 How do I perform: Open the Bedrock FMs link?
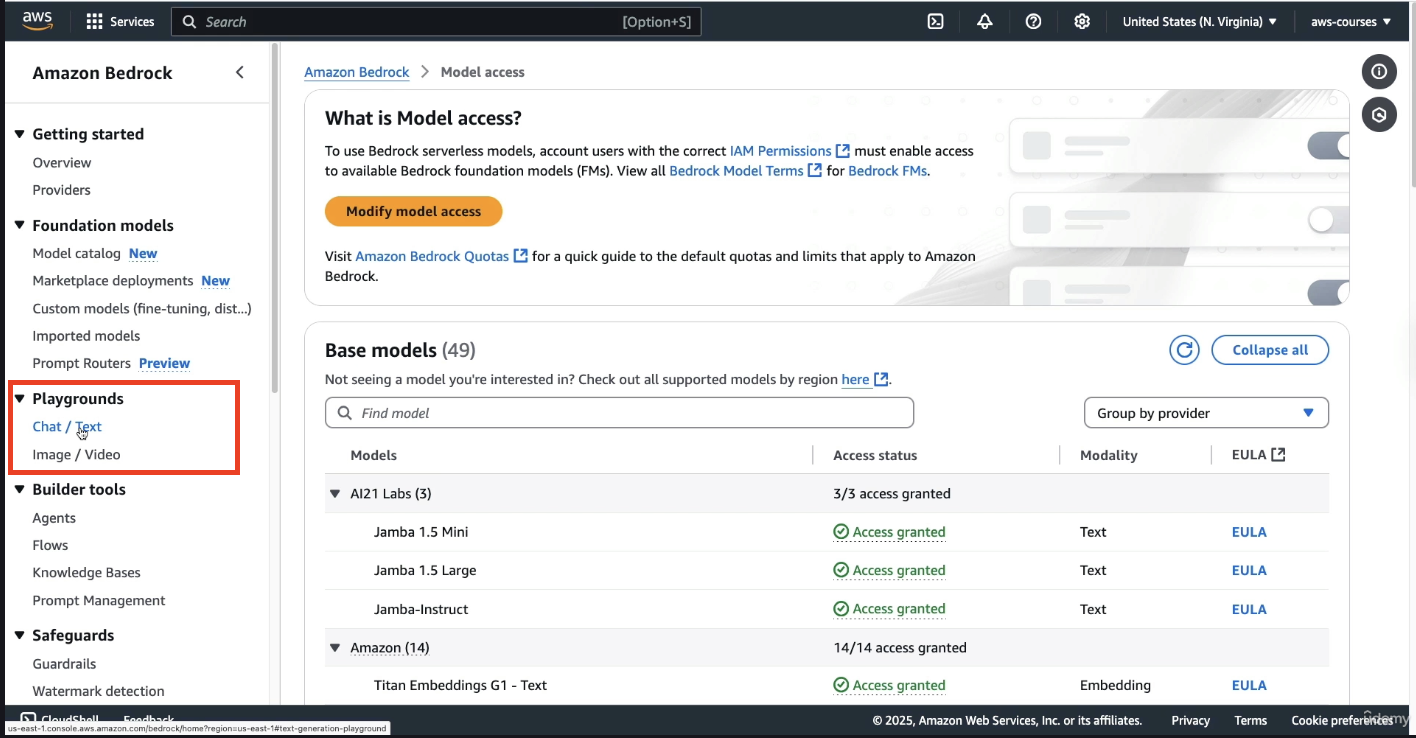(887, 171)
